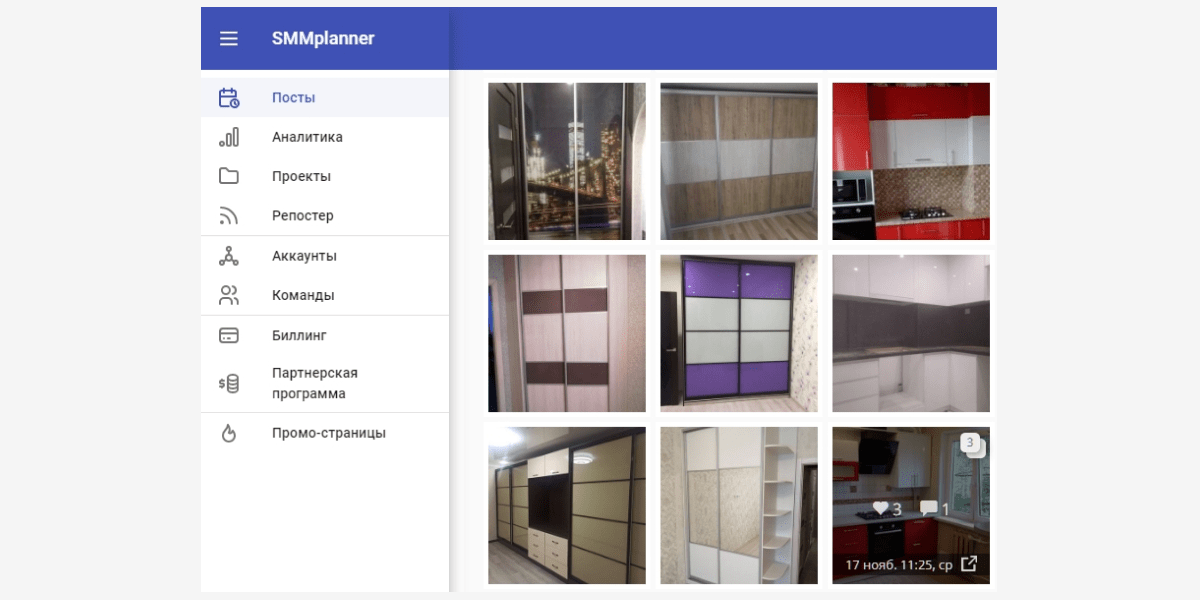Click the Команды people icon
This screenshot has width=1200, height=600.
point(229,296)
